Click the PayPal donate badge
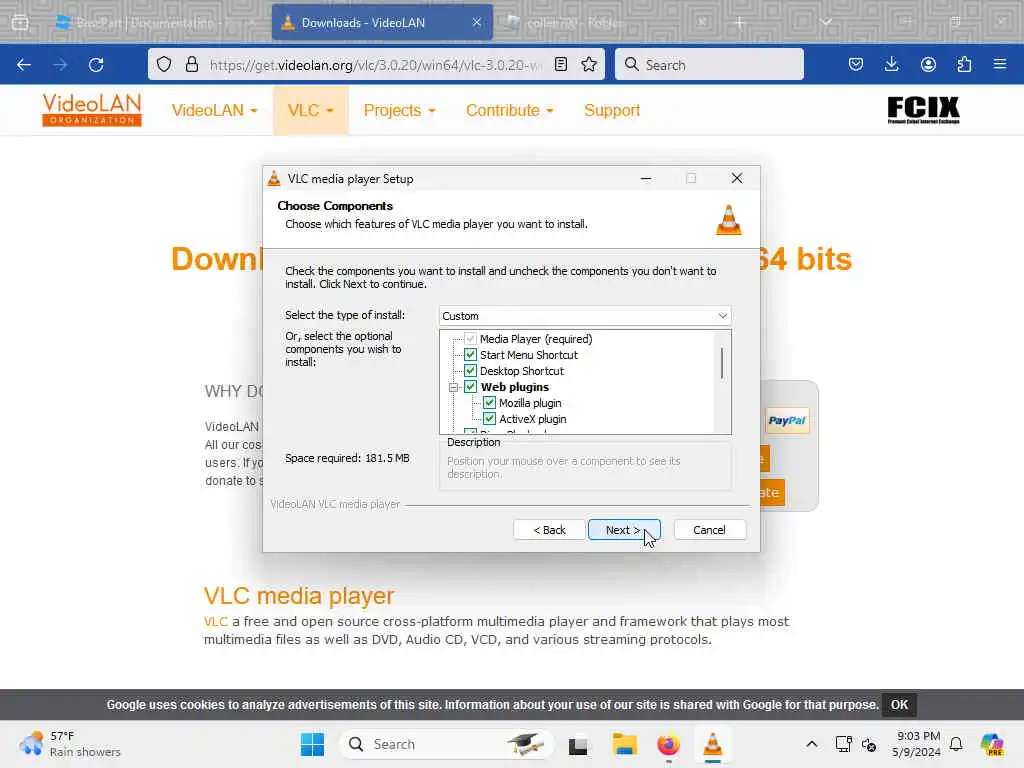This screenshot has width=1024, height=768. 787,421
